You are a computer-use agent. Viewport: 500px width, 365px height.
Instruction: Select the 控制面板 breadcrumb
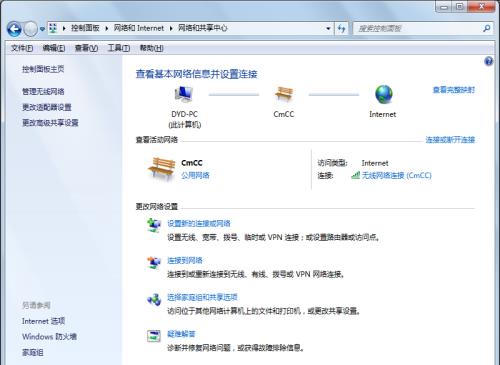(85, 28)
